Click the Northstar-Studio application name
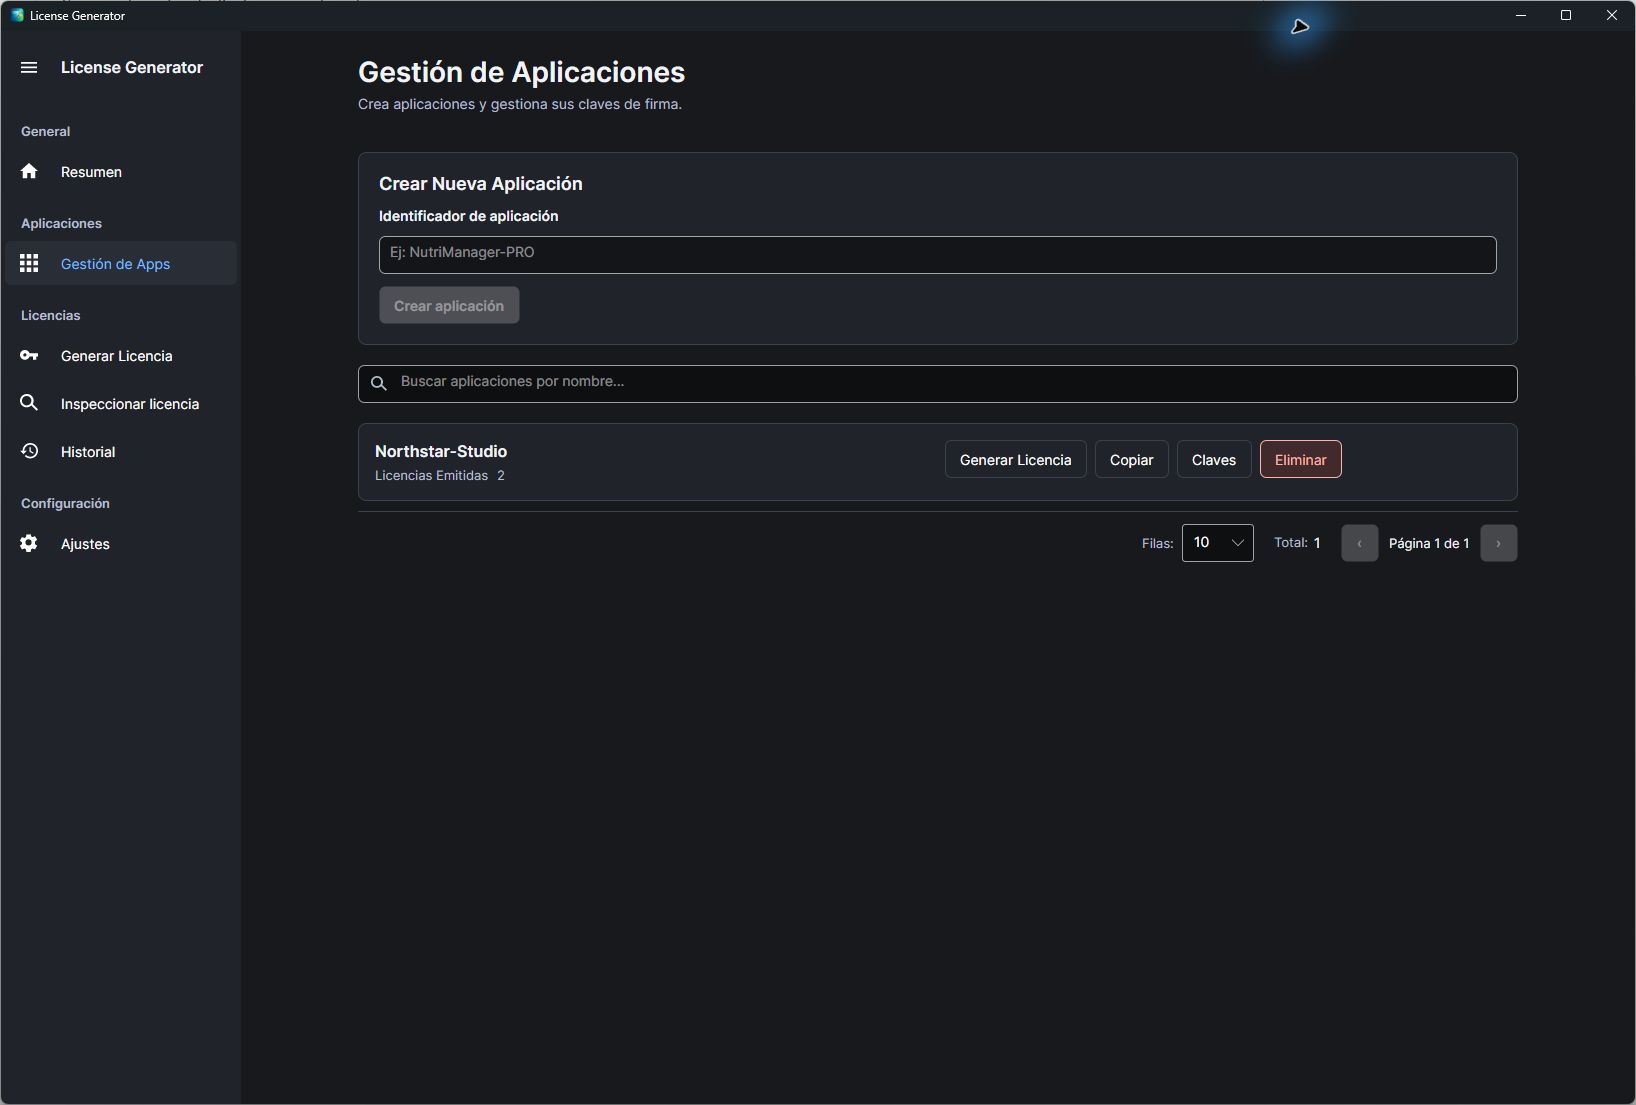Viewport: 1636px width, 1105px height. pyautogui.click(x=441, y=451)
